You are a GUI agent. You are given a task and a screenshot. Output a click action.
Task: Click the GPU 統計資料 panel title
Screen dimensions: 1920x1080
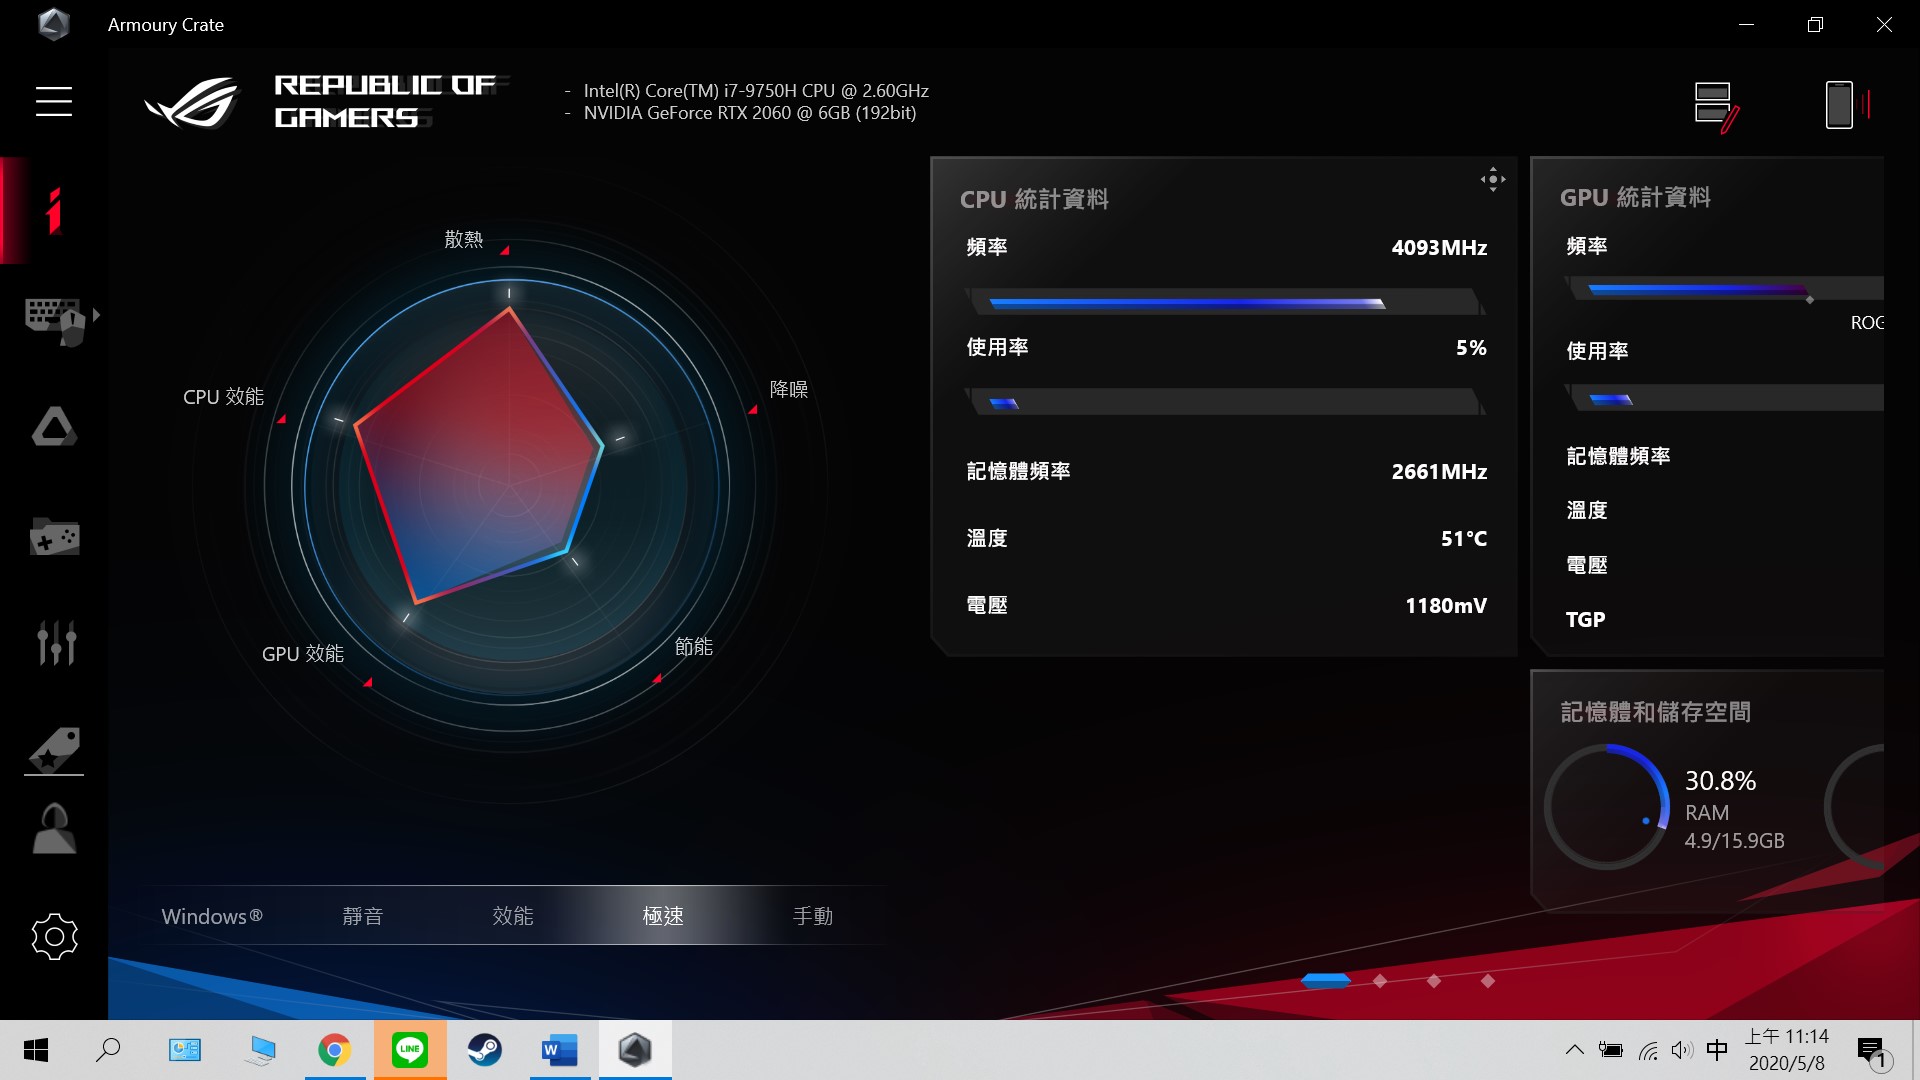click(1635, 197)
